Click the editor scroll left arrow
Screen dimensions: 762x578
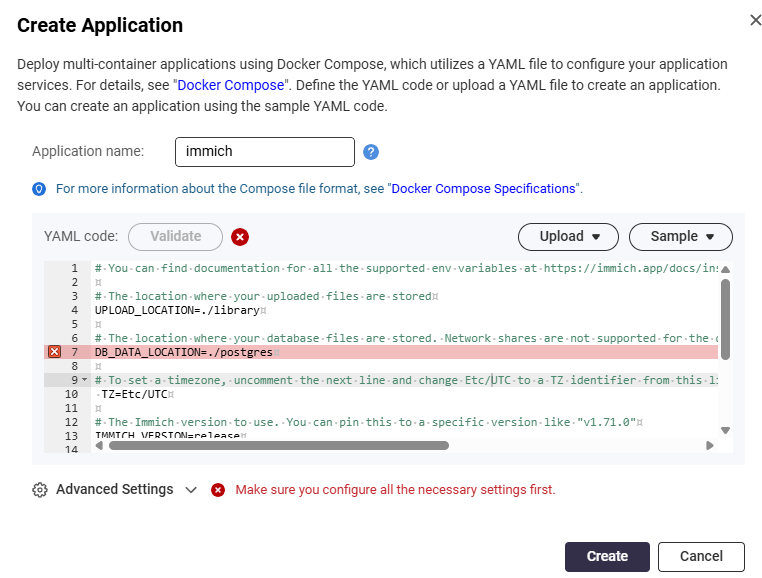coord(99,445)
